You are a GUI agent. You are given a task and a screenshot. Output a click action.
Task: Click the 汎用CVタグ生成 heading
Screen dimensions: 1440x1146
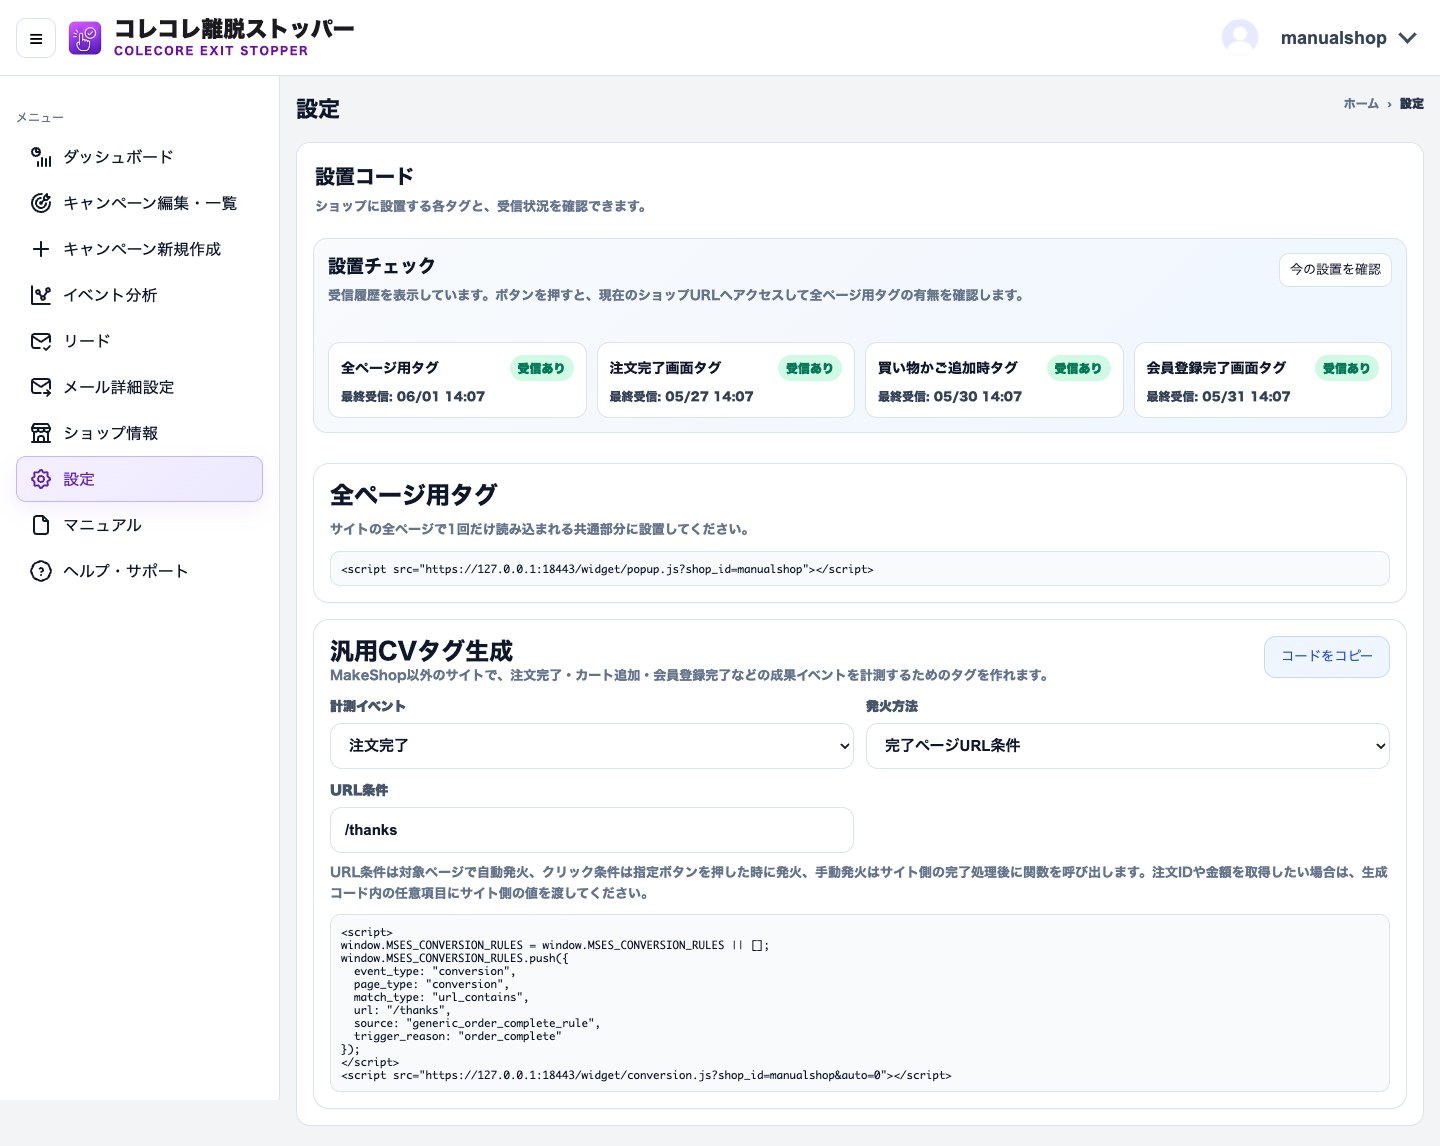point(421,651)
